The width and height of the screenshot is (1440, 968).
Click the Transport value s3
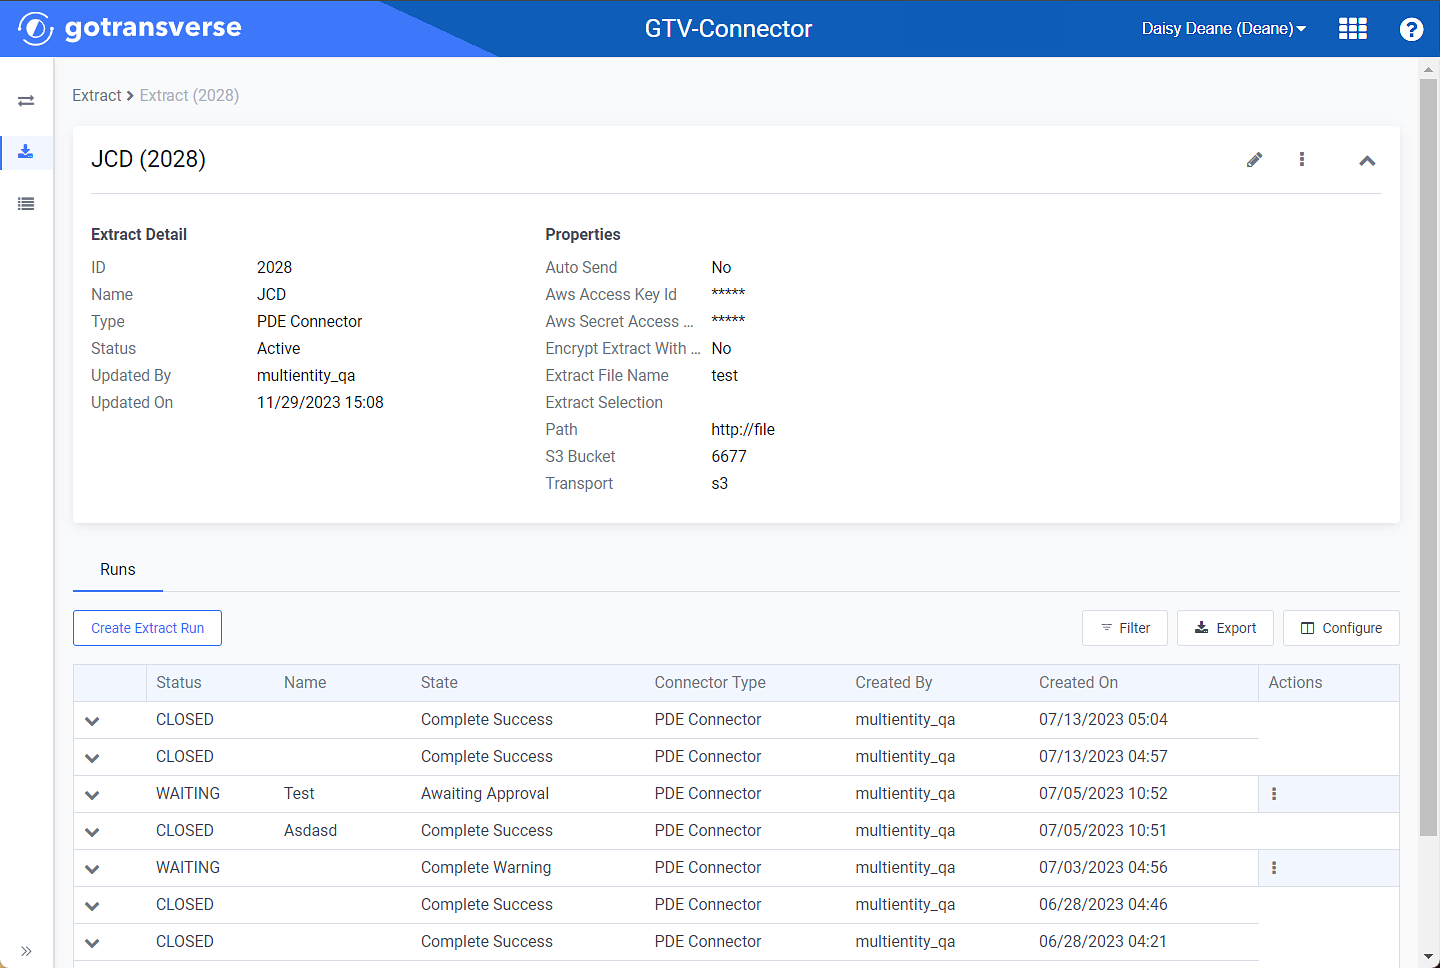pos(719,483)
